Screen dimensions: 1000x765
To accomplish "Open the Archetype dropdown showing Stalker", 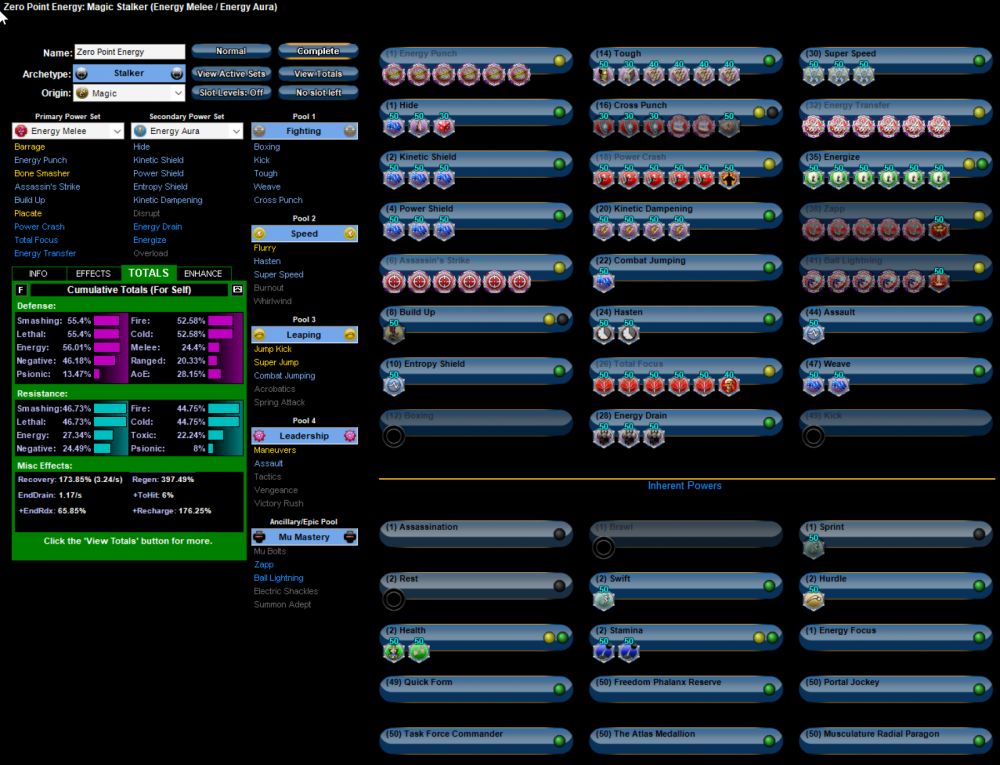I will click(x=128, y=72).
